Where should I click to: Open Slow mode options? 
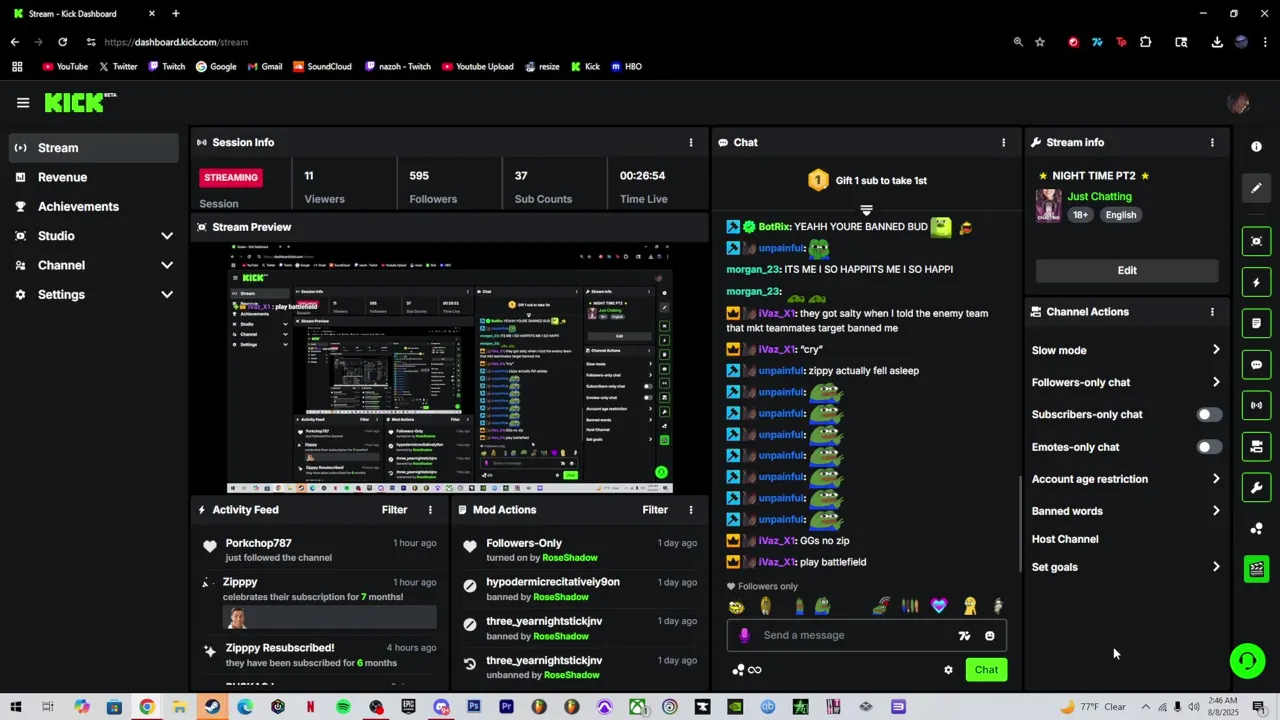pyautogui.click(x=1126, y=350)
